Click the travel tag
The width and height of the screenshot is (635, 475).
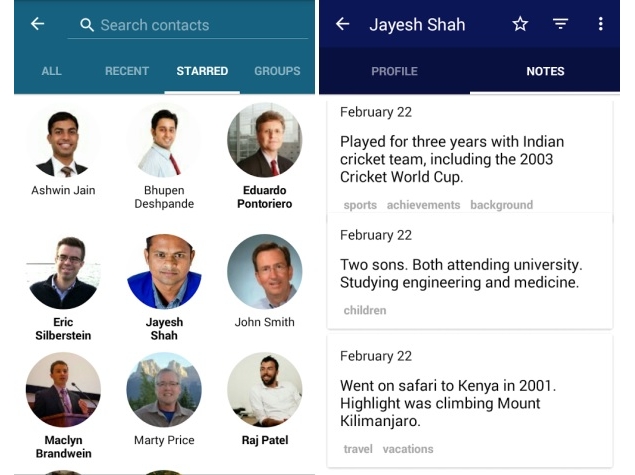pyautogui.click(x=358, y=449)
